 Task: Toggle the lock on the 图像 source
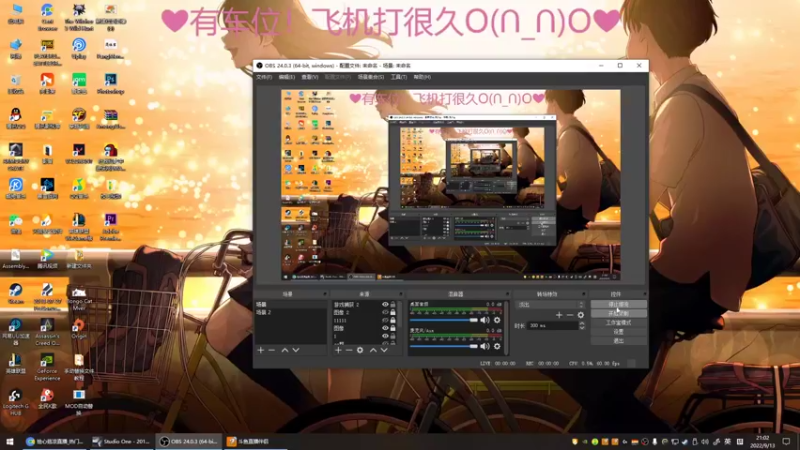pyautogui.click(x=393, y=328)
